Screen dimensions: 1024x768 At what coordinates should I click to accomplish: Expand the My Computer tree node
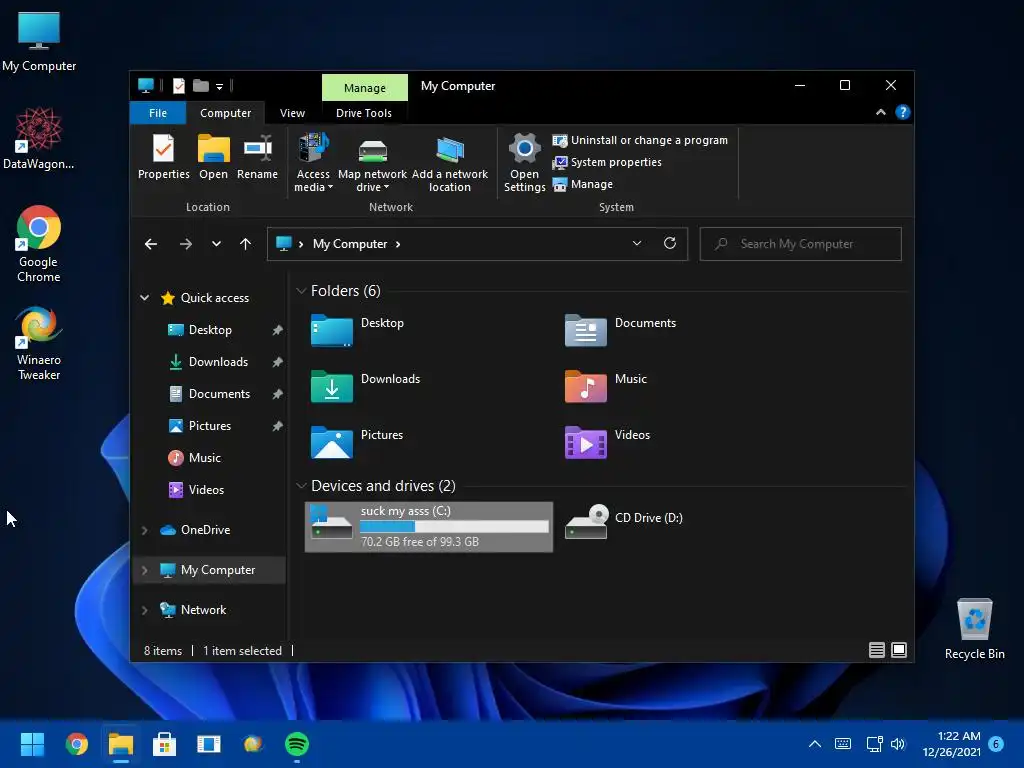pos(144,570)
